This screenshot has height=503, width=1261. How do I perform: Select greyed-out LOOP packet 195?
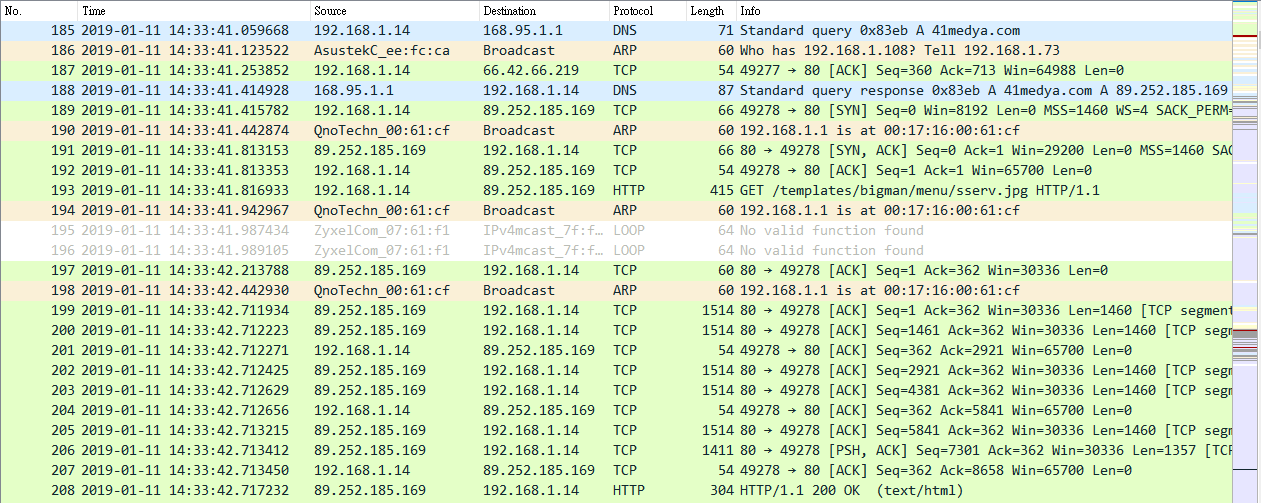click(616, 231)
